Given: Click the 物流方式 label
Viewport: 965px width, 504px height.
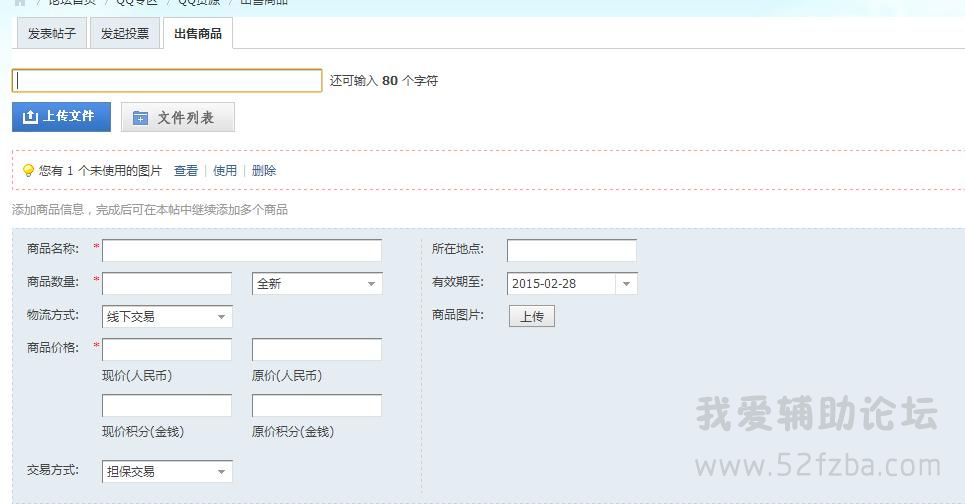Looking at the screenshot, I should click(x=52, y=315).
